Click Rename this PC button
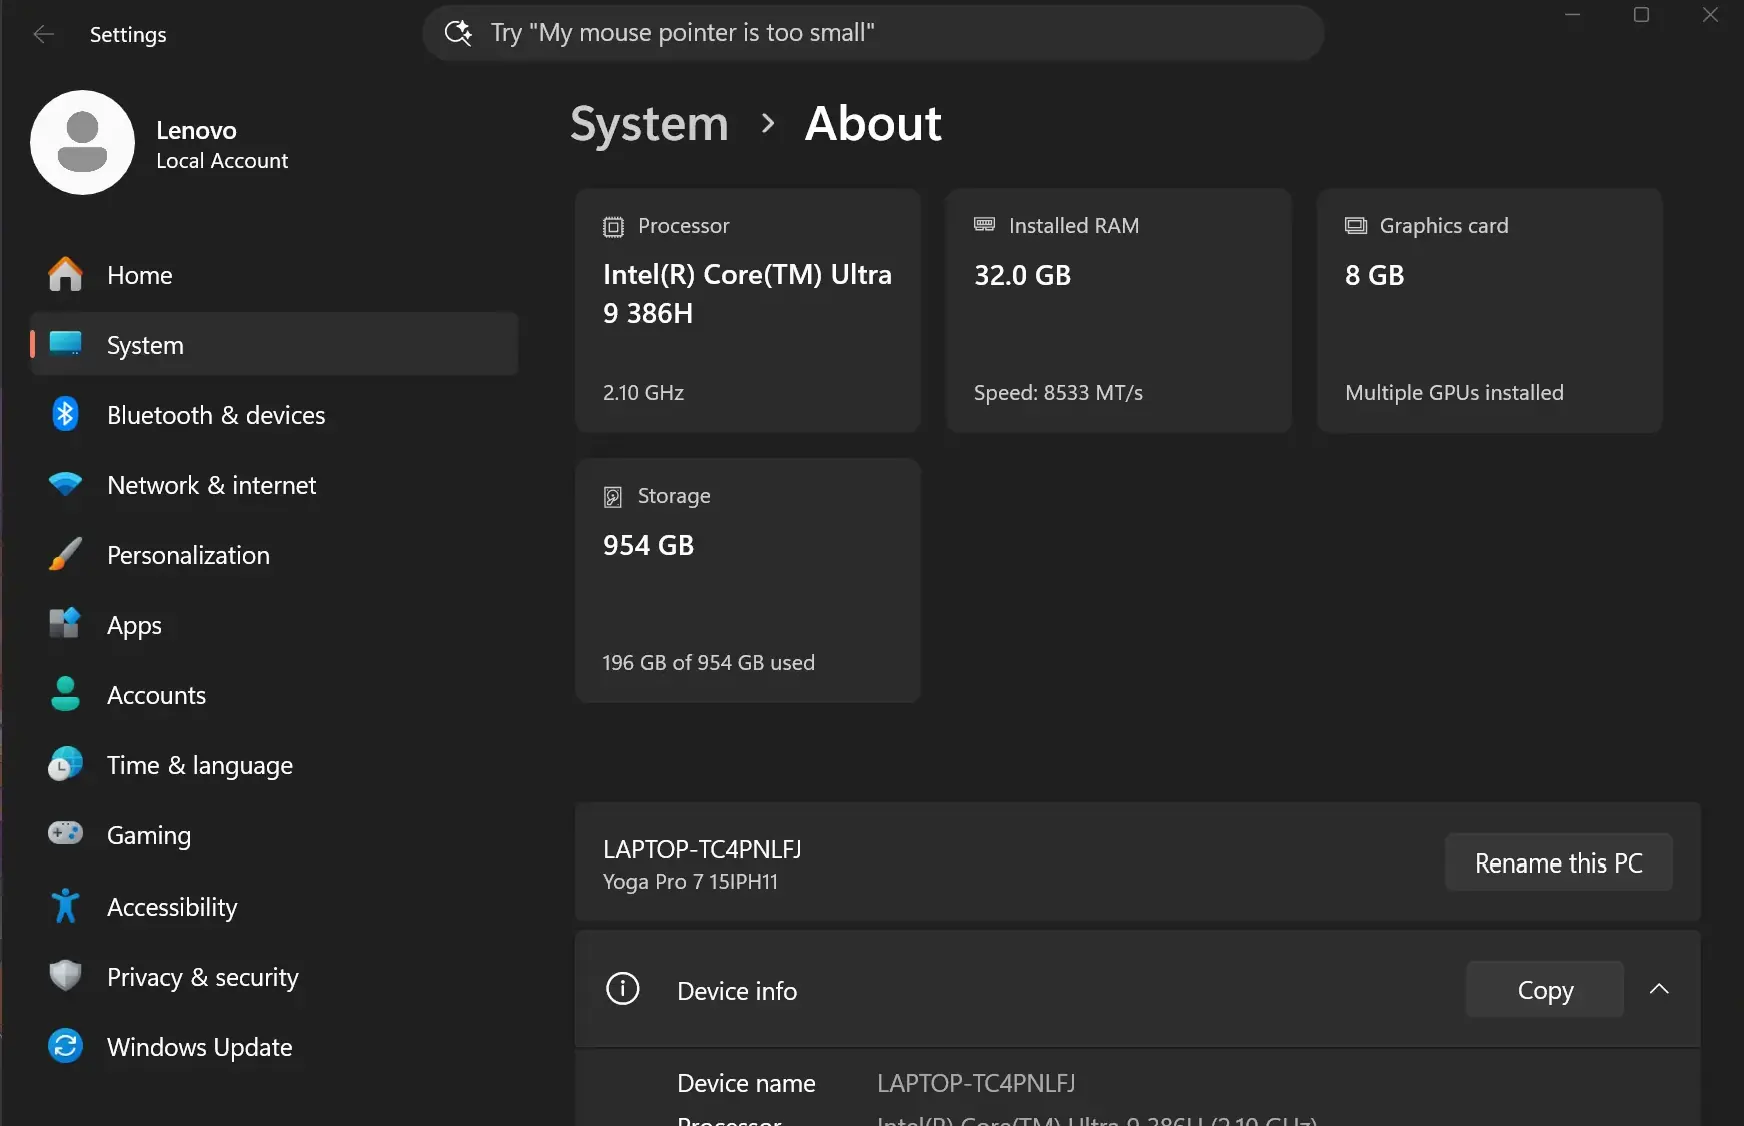This screenshot has height=1126, width=1744. [1558, 863]
